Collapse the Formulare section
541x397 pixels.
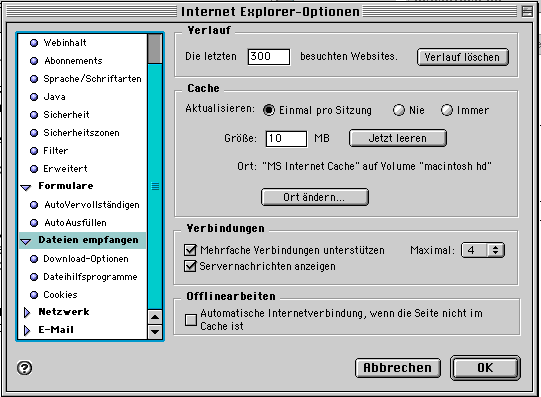[26, 187]
